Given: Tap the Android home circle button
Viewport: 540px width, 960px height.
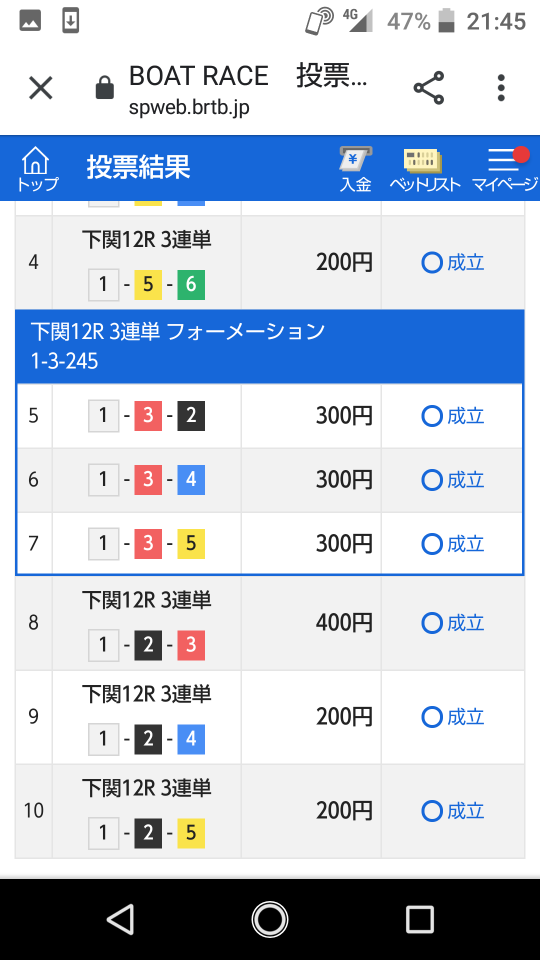Looking at the screenshot, I should (270, 919).
